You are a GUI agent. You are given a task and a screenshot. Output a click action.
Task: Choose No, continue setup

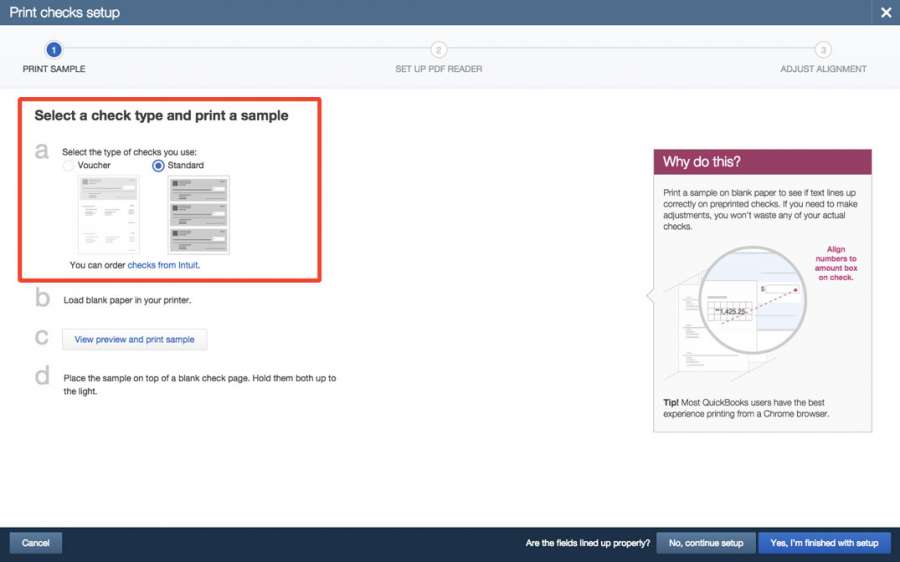(x=706, y=543)
